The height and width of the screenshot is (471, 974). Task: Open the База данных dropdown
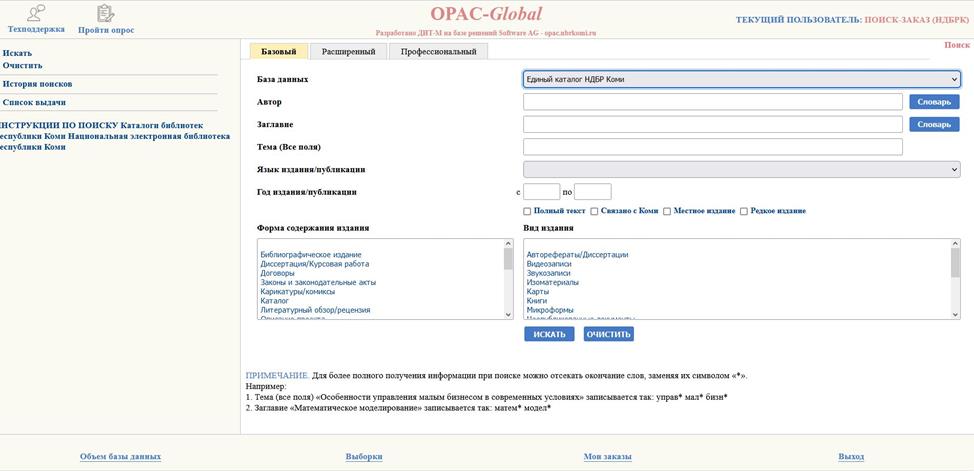pyautogui.click(x=742, y=80)
